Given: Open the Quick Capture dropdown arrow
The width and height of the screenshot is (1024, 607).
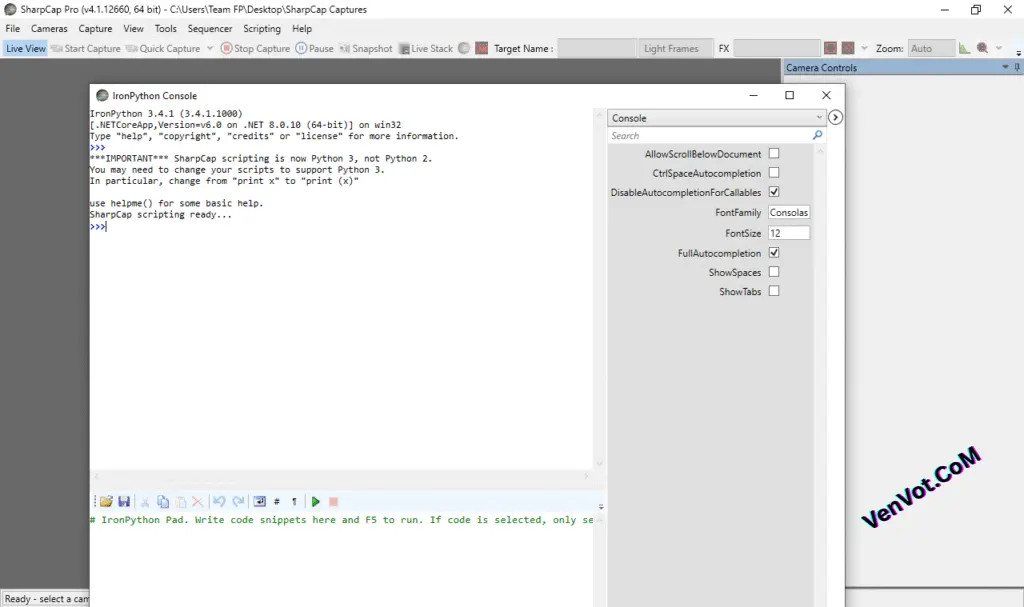Looking at the screenshot, I should [210, 48].
